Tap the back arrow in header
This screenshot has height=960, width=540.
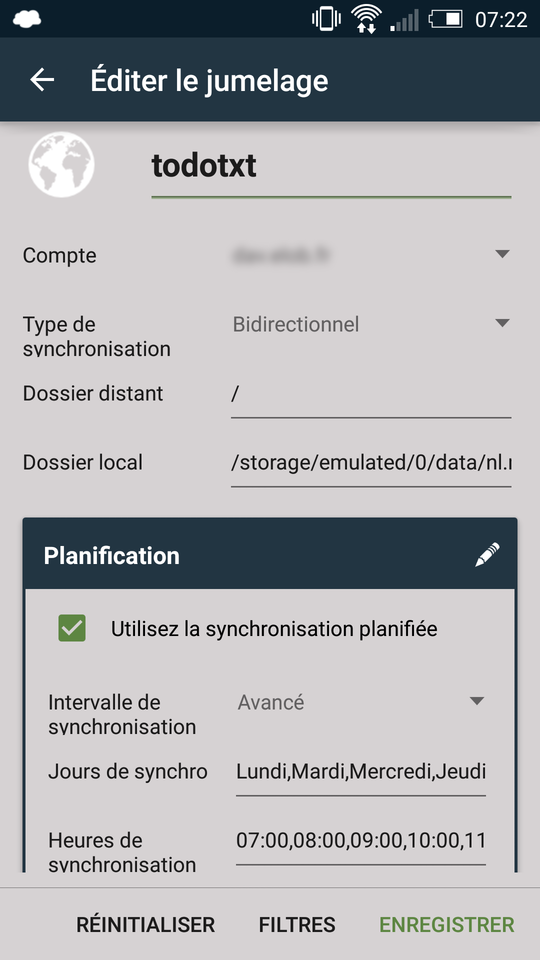(x=42, y=80)
